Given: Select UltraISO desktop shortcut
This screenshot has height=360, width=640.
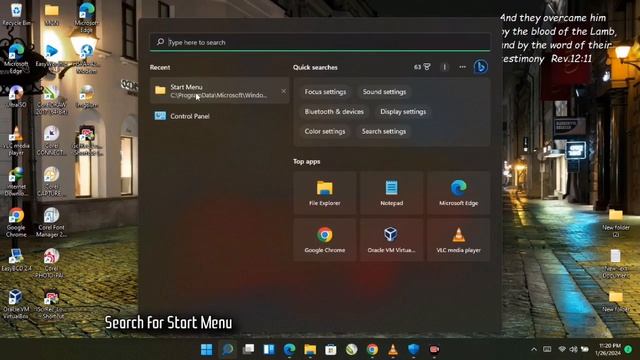Looking at the screenshot, I should pyautogui.click(x=16, y=96).
